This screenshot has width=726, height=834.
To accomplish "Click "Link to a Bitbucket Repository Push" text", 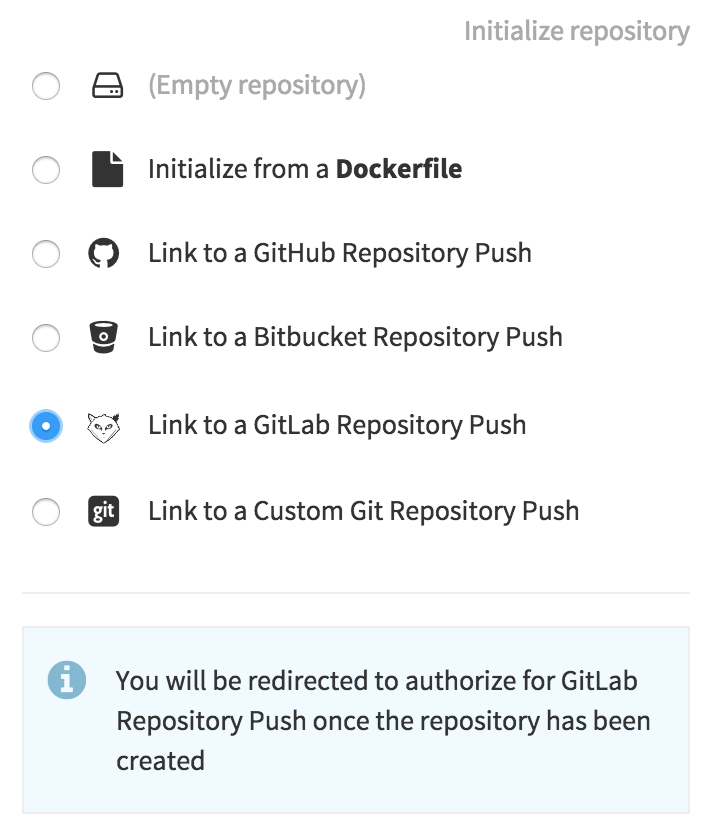I will [x=355, y=337].
